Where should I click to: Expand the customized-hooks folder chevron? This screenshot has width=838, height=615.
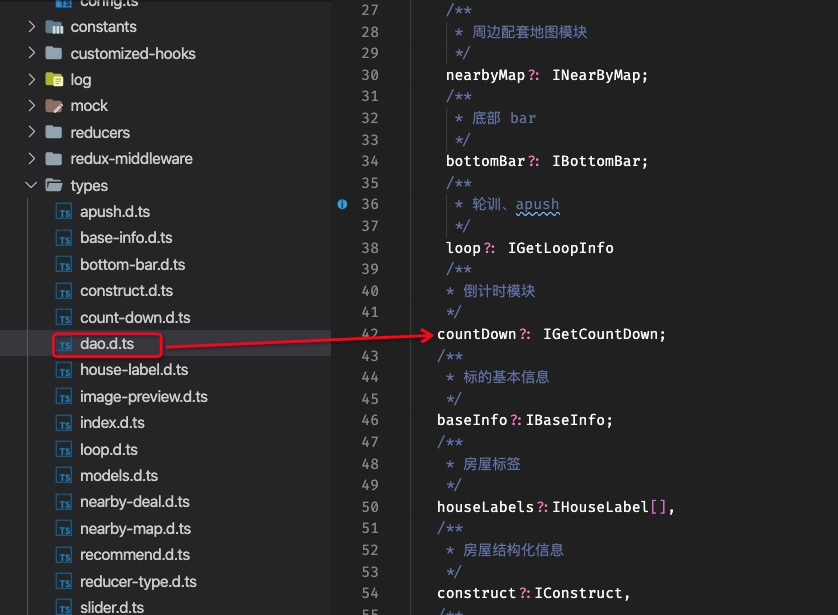coord(32,52)
